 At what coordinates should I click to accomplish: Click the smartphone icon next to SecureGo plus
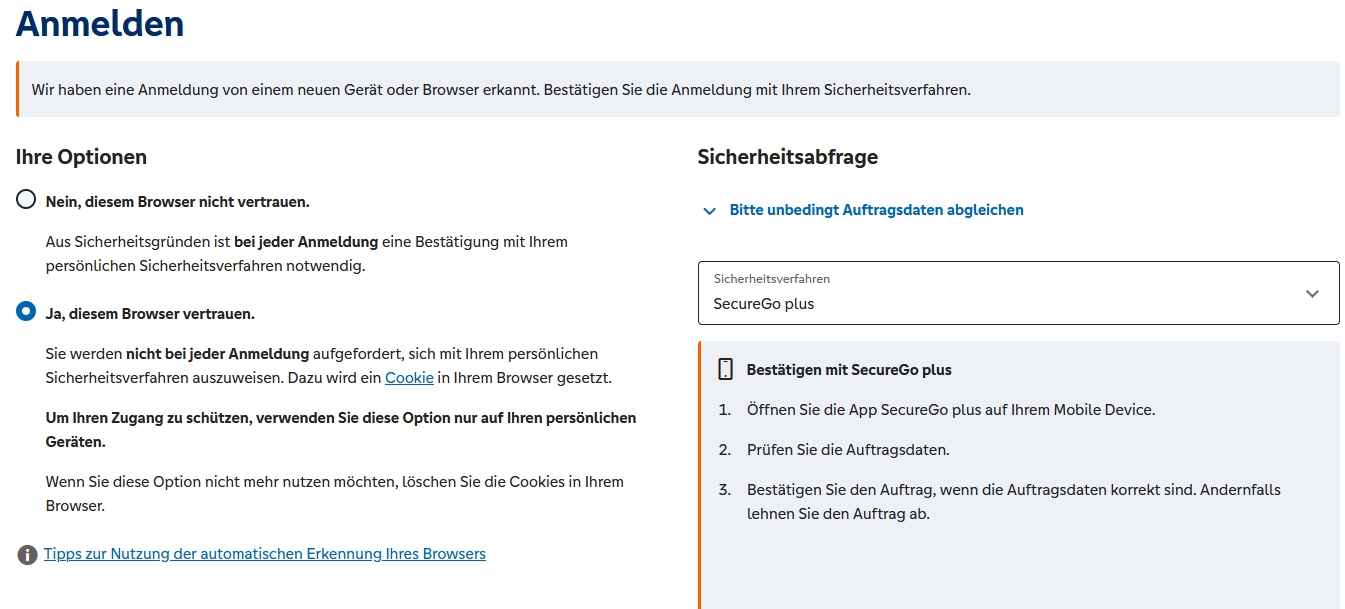(726, 369)
